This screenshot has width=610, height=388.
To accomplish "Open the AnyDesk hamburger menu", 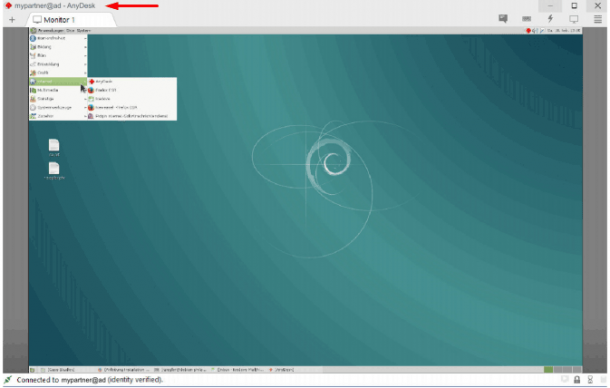I will 598,19.
